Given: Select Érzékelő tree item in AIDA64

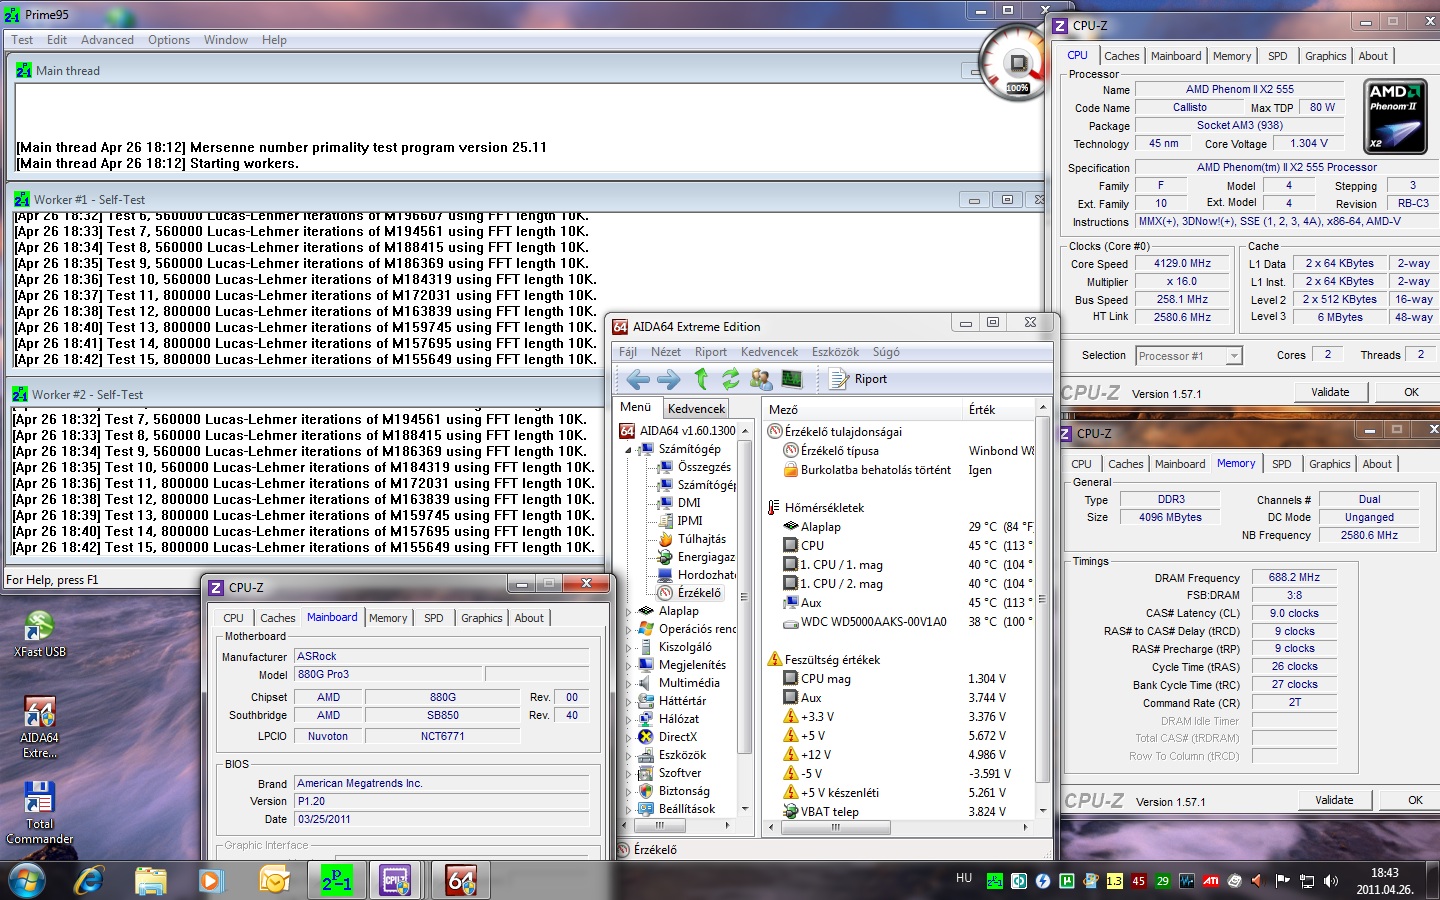Looking at the screenshot, I should (x=699, y=593).
